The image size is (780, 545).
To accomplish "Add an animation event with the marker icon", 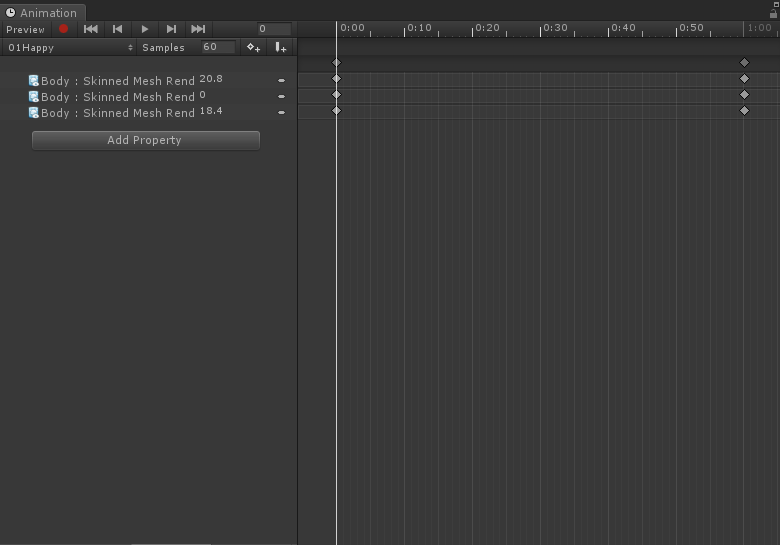I will (x=281, y=48).
